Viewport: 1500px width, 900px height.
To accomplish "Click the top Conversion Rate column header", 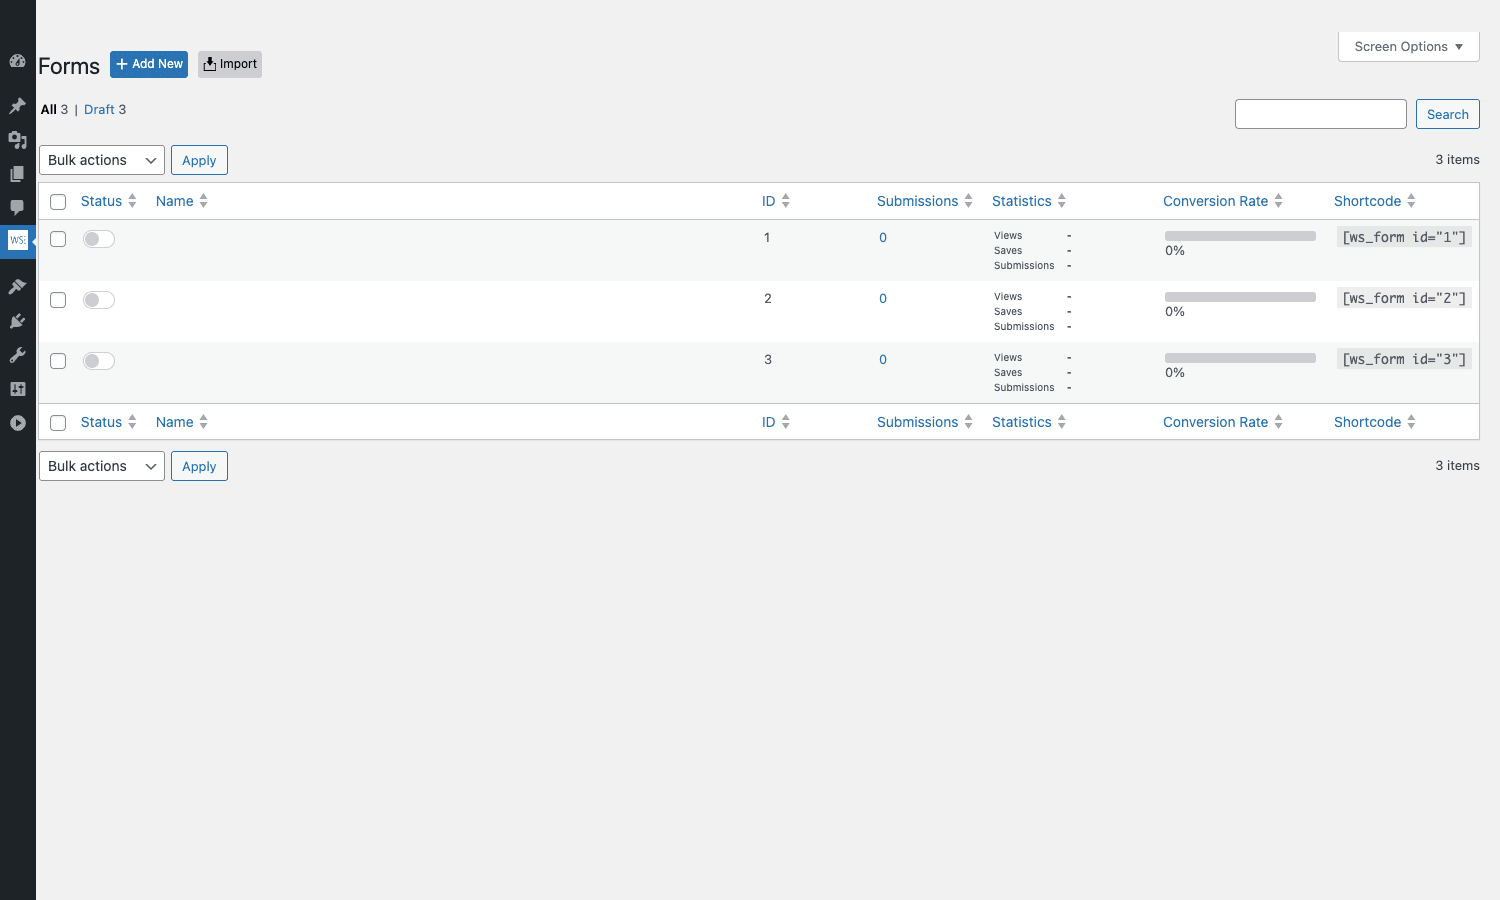I will tap(1215, 201).
